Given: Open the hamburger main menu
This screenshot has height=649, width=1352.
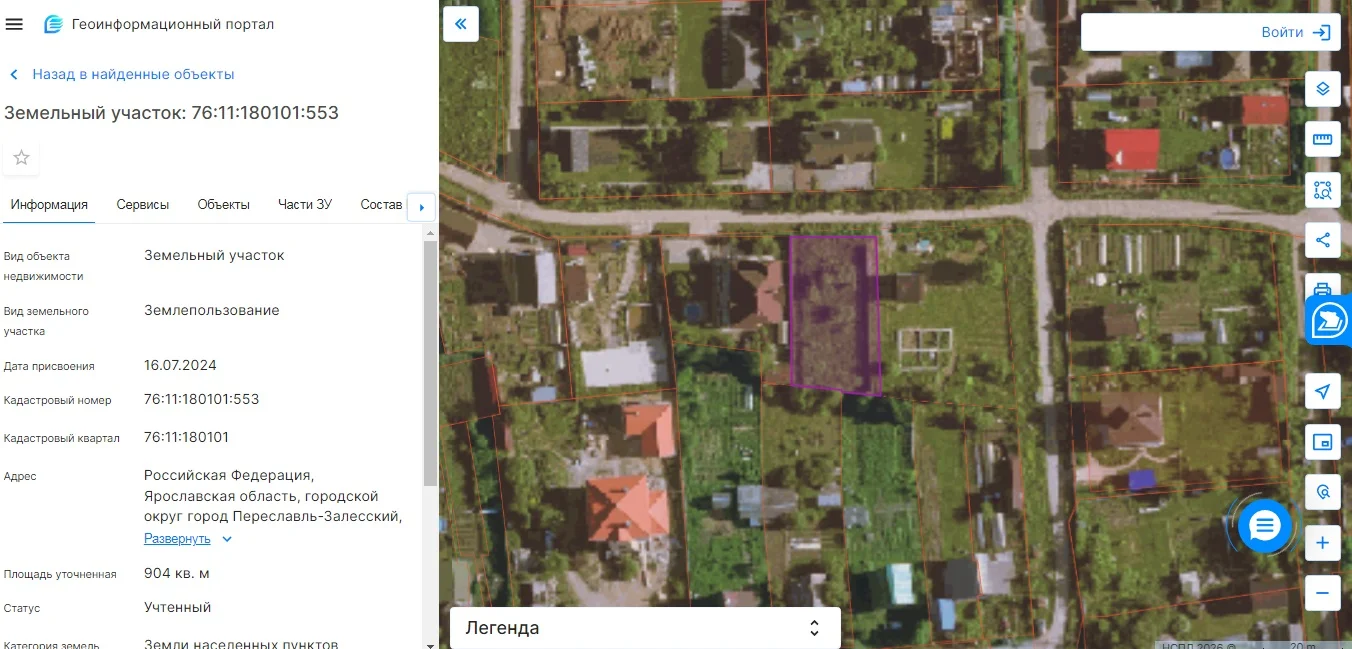Looking at the screenshot, I should click(14, 24).
